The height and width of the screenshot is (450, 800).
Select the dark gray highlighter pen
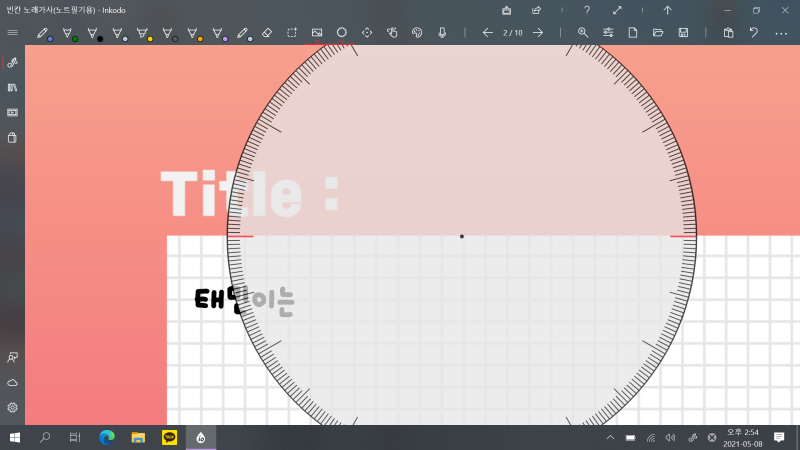coord(169,33)
